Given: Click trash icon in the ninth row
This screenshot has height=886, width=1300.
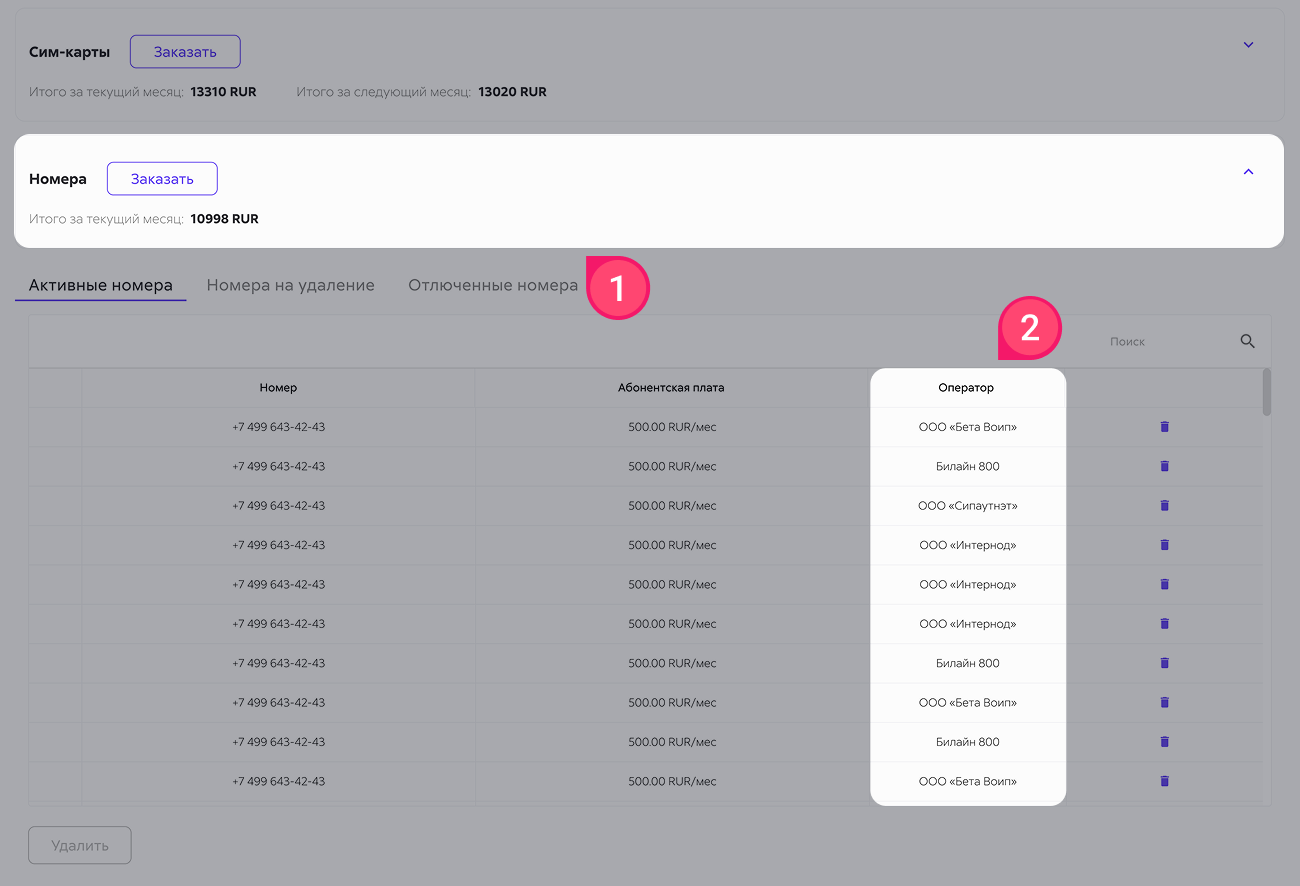Looking at the screenshot, I should (1164, 742).
